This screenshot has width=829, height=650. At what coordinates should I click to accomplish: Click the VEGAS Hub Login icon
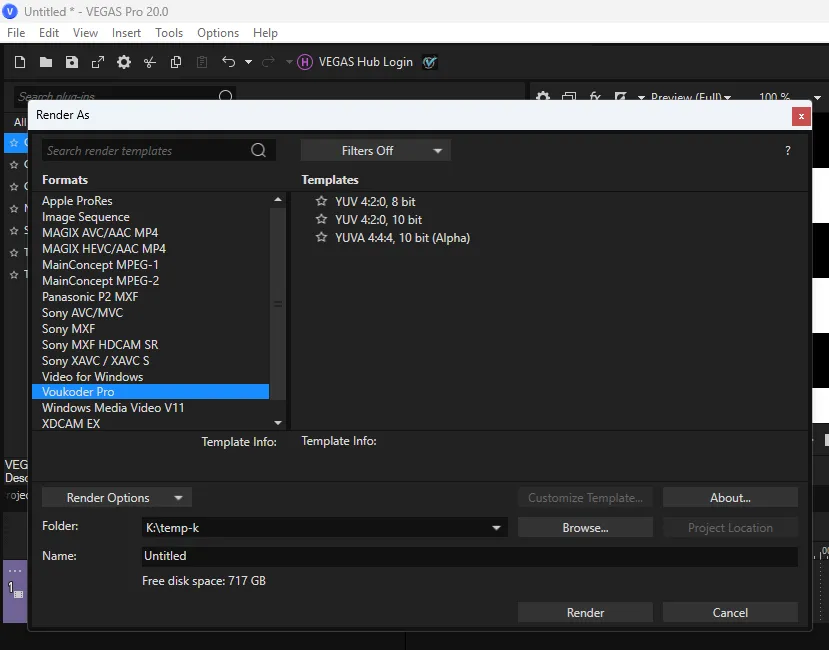(x=305, y=62)
